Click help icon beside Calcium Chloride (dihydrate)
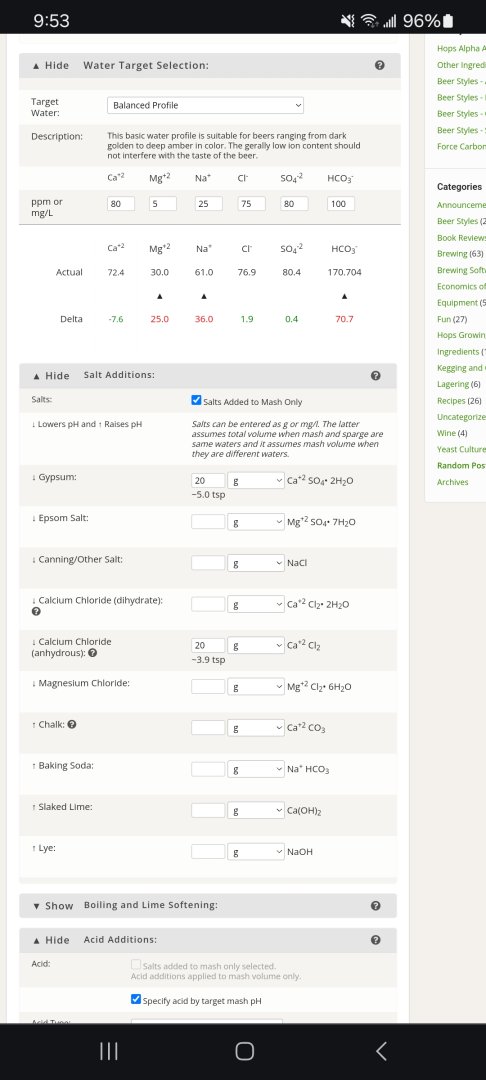Image resolution: width=486 pixels, height=1080 pixels. pos(36,612)
